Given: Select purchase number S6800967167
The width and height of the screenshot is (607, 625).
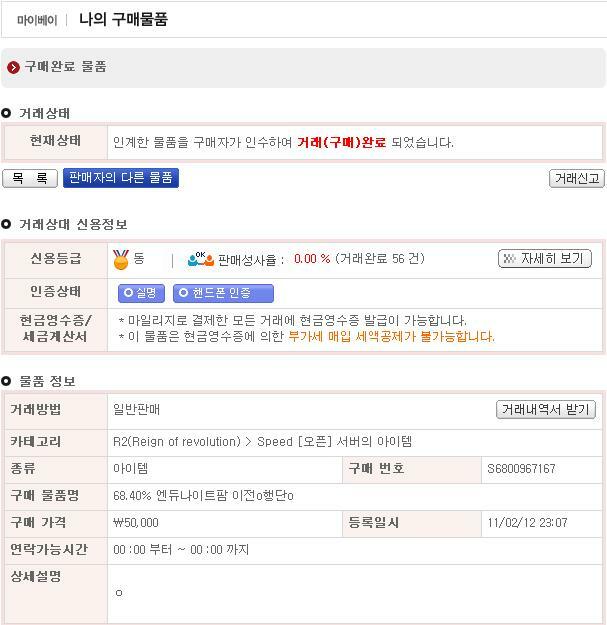Looking at the screenshot, I should (521, 469).
